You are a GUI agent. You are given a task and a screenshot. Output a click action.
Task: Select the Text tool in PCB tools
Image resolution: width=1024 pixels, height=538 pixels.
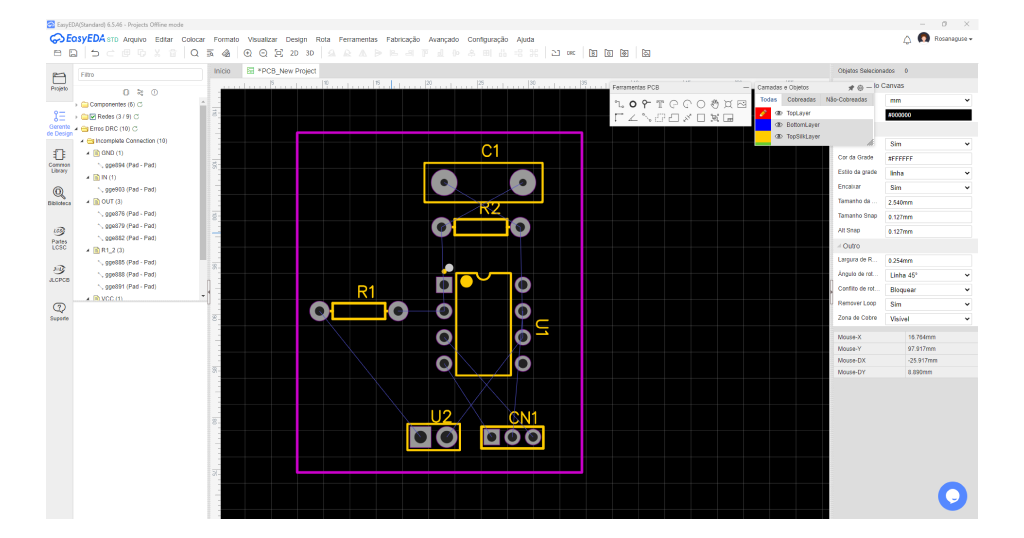pyautogui.click(x=660, y=104)
